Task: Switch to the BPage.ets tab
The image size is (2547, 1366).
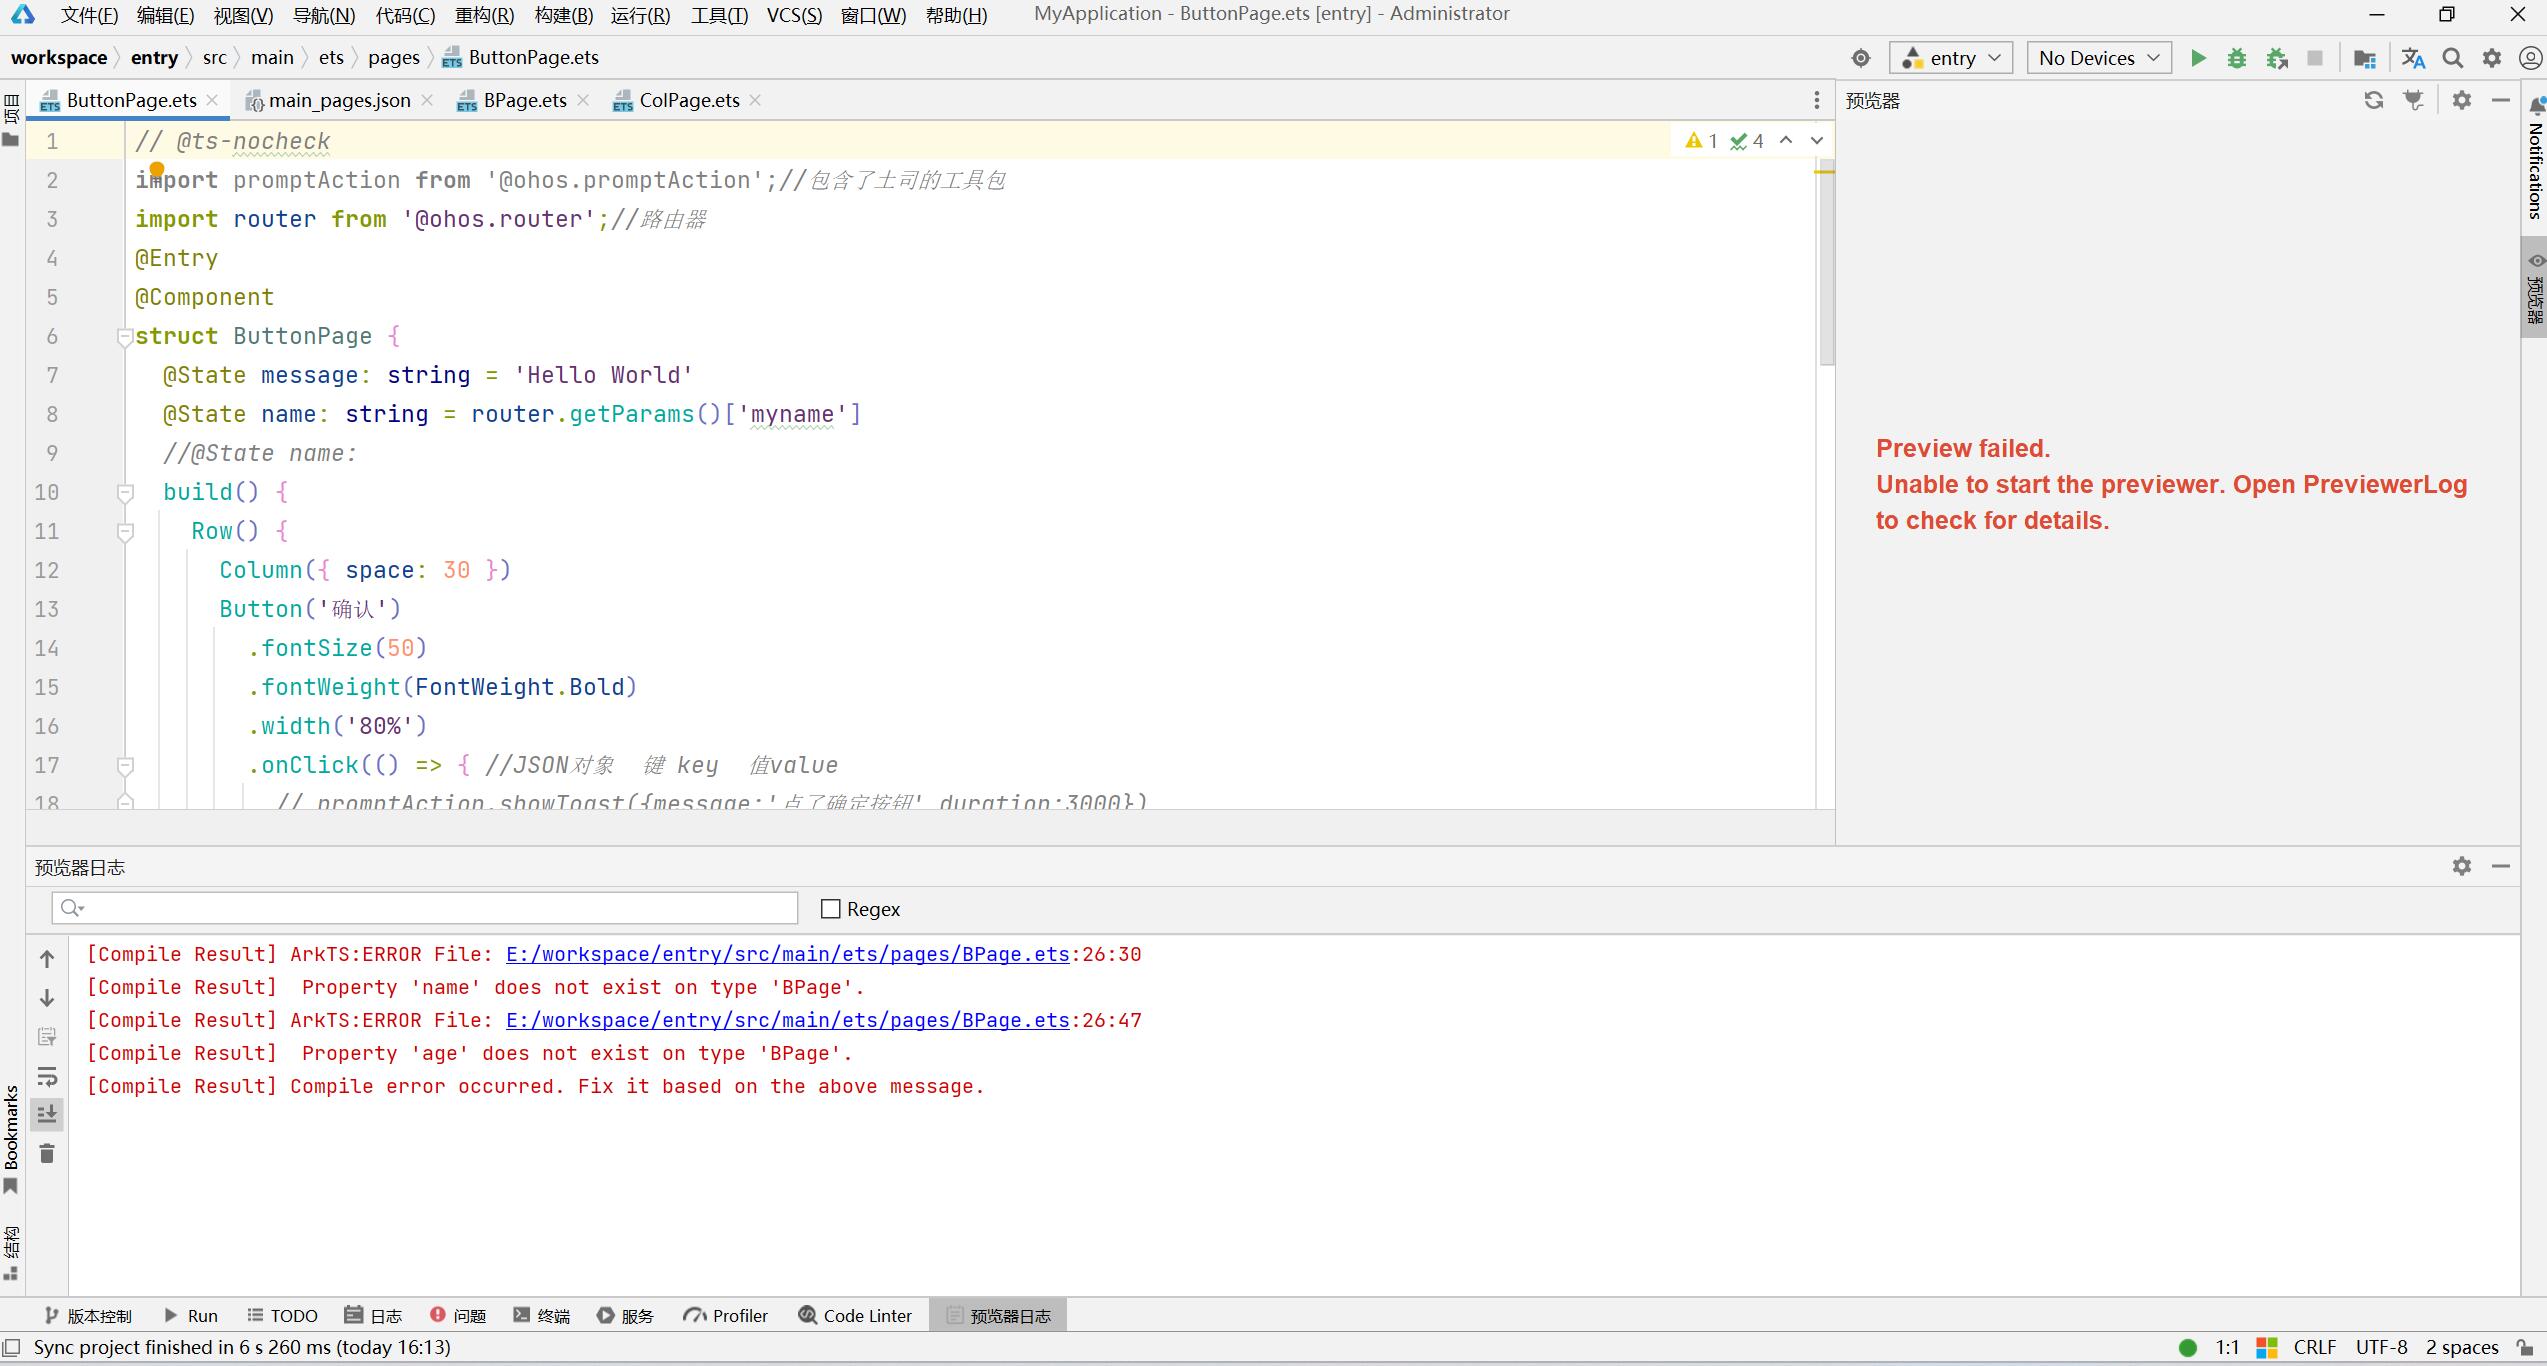Action: [523, 100]
